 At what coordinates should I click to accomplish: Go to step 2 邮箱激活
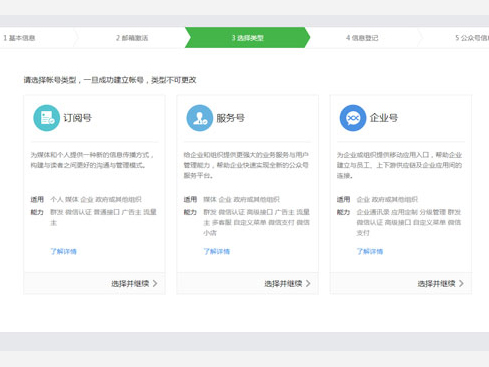coord(132,38)
